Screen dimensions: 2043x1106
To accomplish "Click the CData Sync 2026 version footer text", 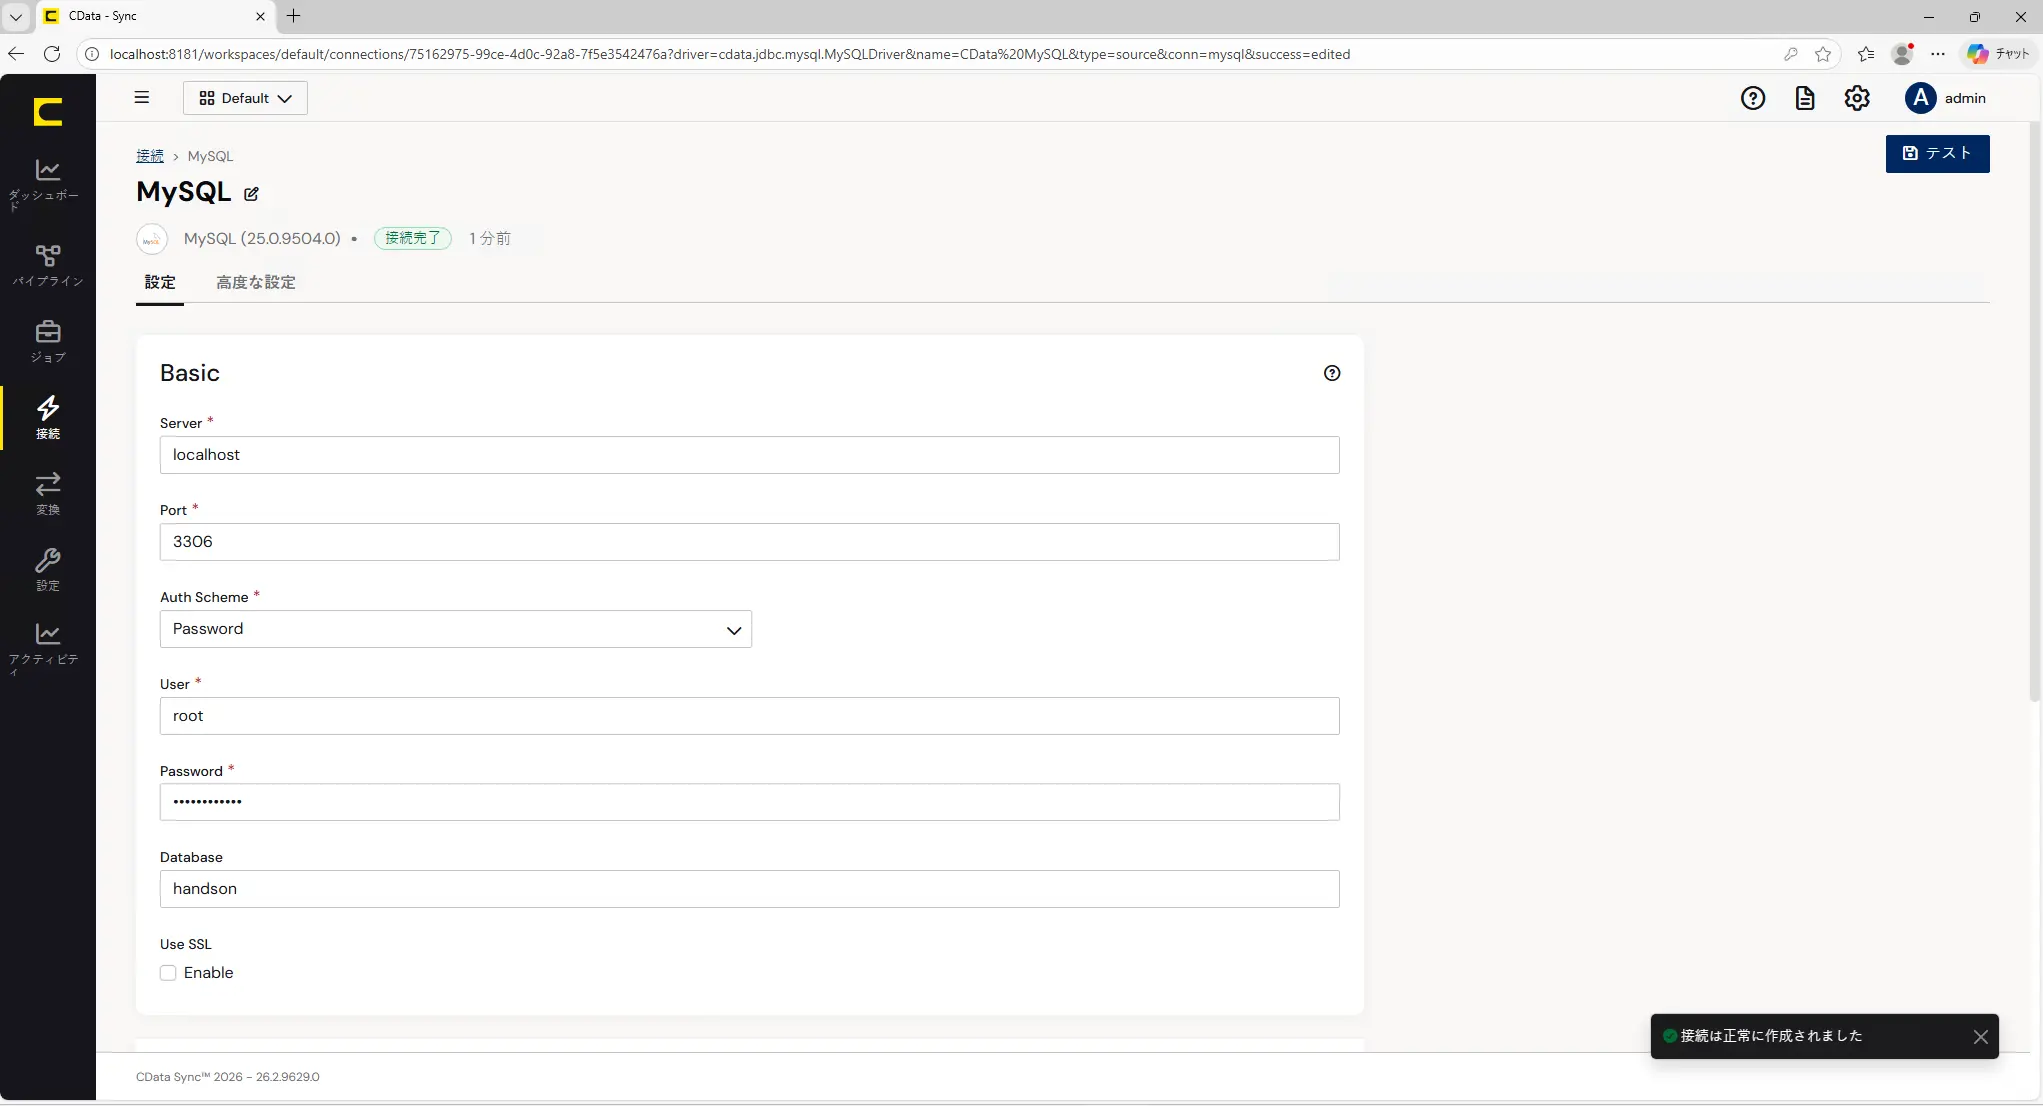I will [x=228, y=1077].
